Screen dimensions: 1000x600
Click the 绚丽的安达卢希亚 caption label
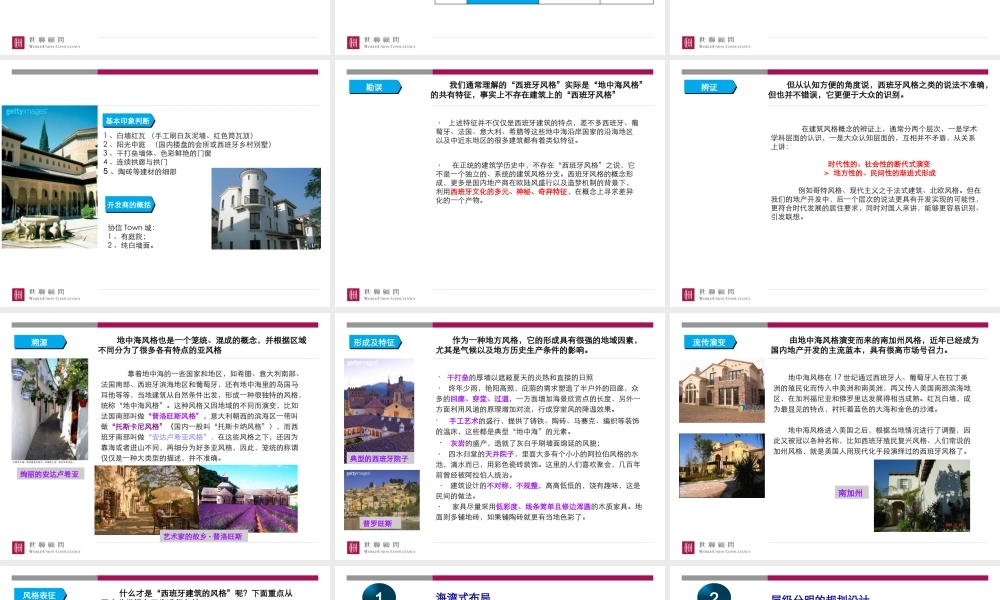point(50,474)
